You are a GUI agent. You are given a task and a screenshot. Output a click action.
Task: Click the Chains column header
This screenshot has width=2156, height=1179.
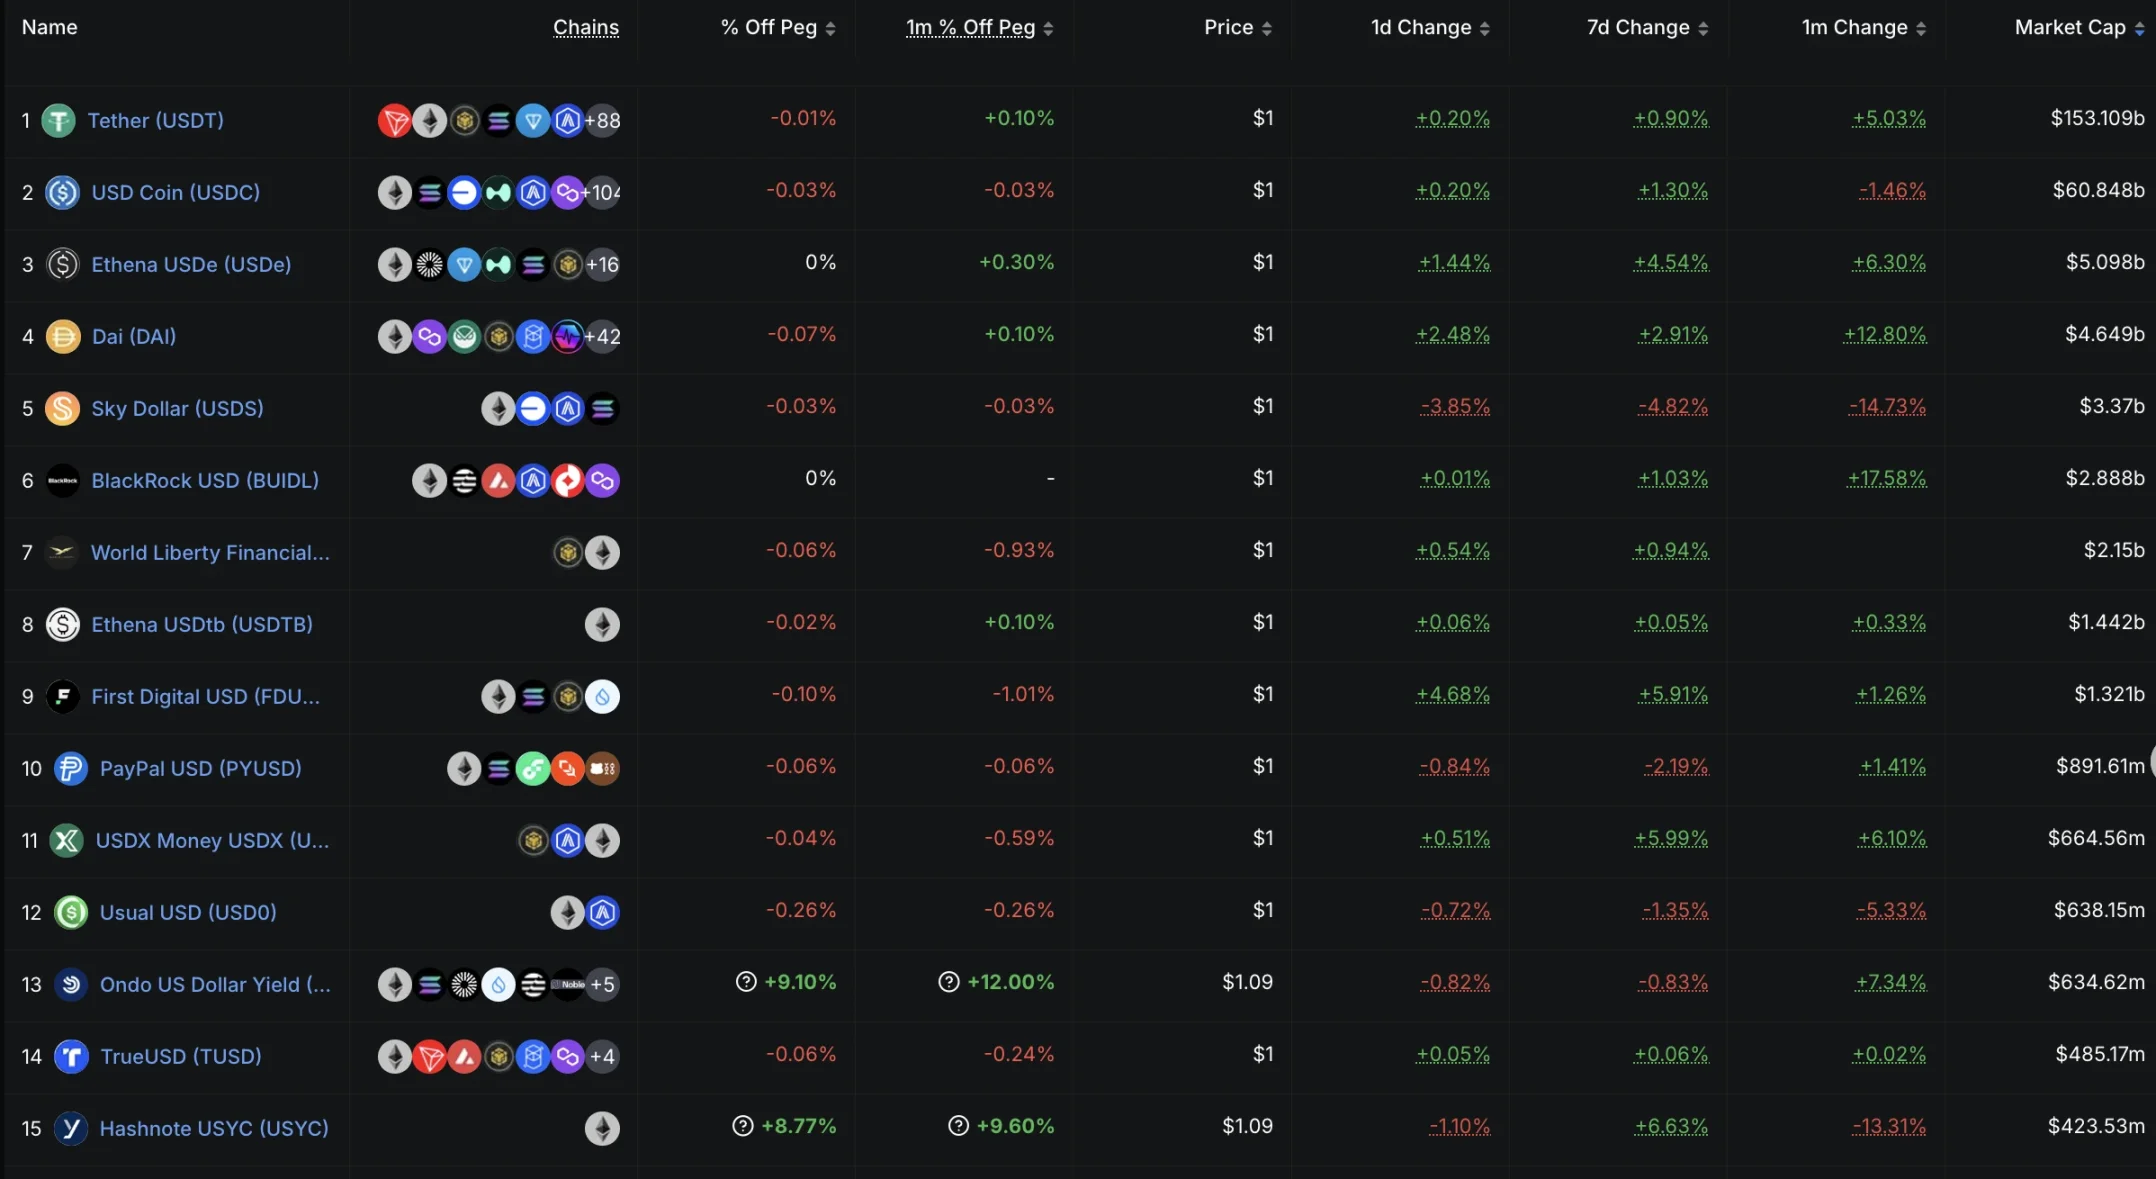(x=586, y=28)
